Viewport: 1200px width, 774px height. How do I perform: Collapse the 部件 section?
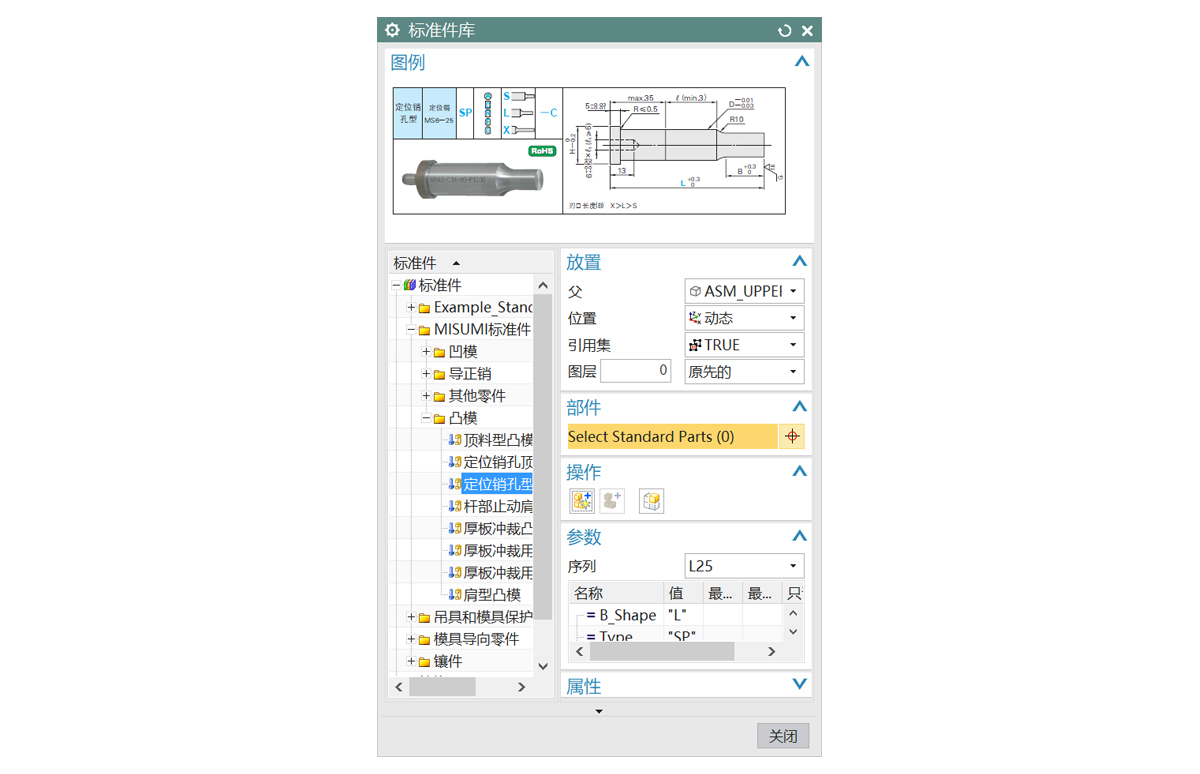[799, 407]
